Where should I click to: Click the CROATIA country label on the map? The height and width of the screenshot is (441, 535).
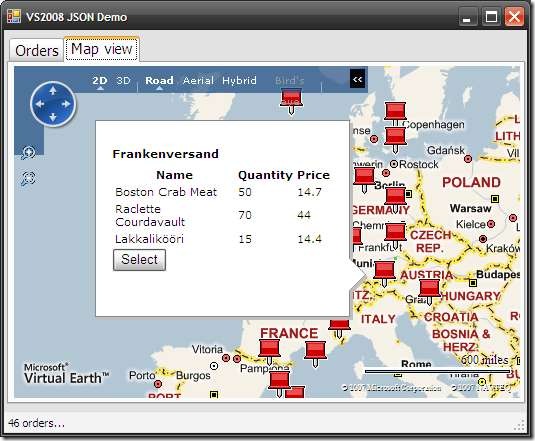[451, 317]
